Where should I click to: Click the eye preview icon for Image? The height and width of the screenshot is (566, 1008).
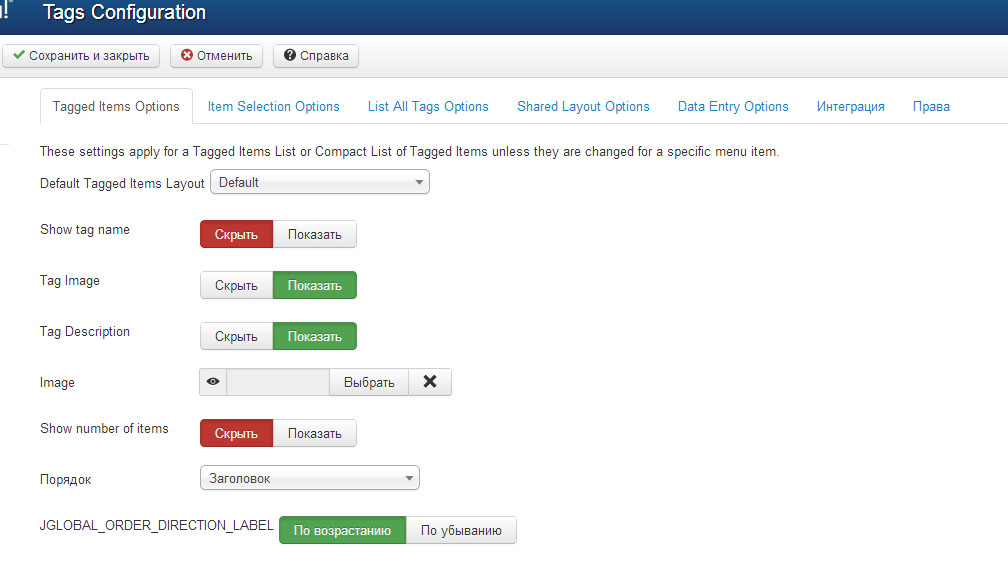click(x=213, y=382)
